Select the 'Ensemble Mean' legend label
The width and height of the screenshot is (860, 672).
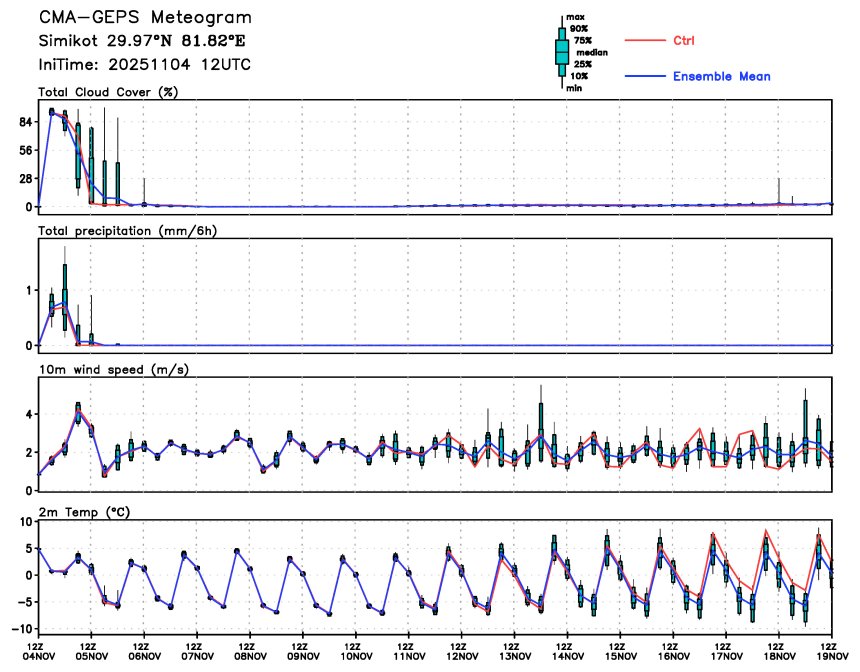[x=721, y=77]
